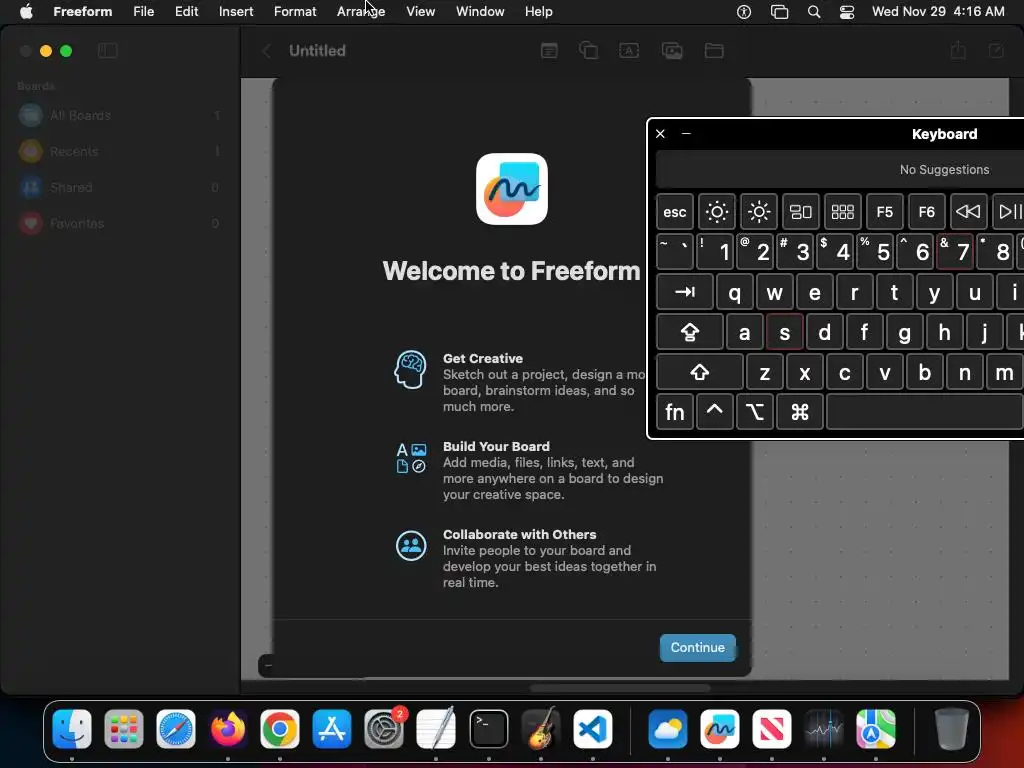
Task: Toggle the fn key
Action: click(x=675, y=412)
